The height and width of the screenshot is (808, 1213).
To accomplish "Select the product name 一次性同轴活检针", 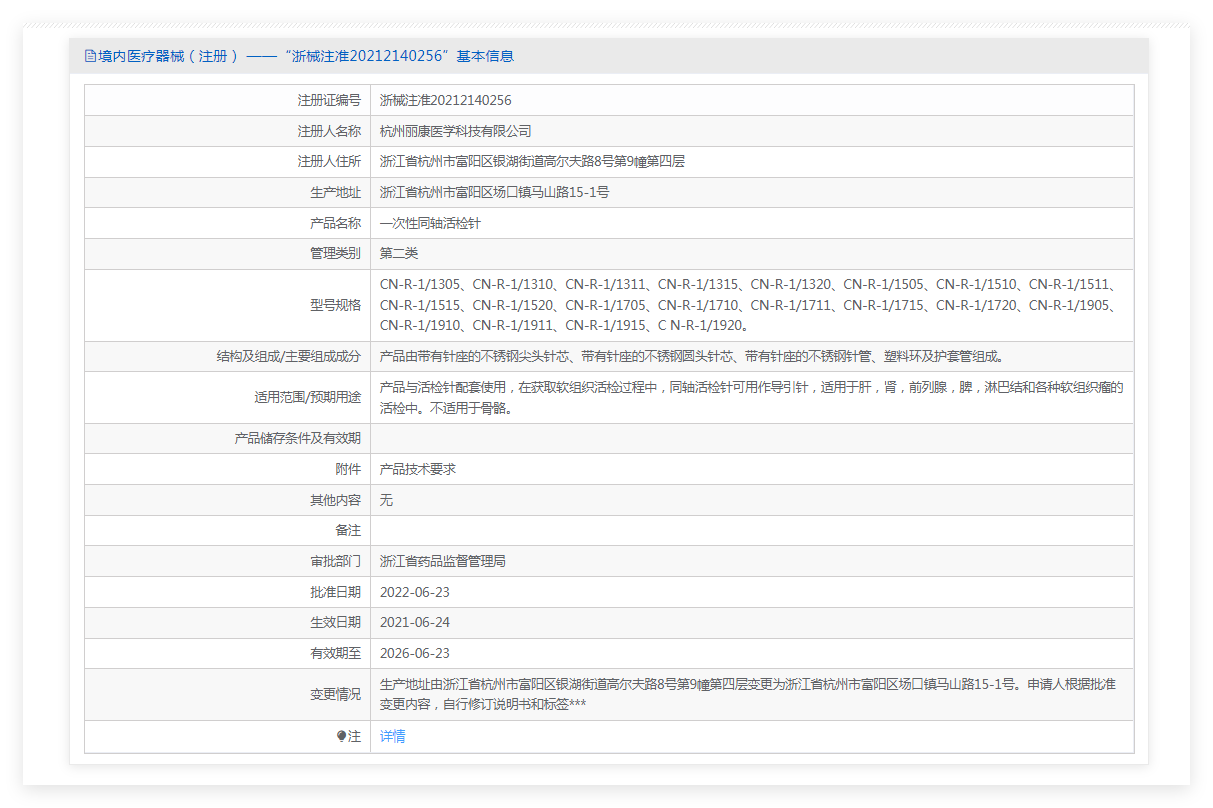I will pyautogui.click(x=430, y=223).
